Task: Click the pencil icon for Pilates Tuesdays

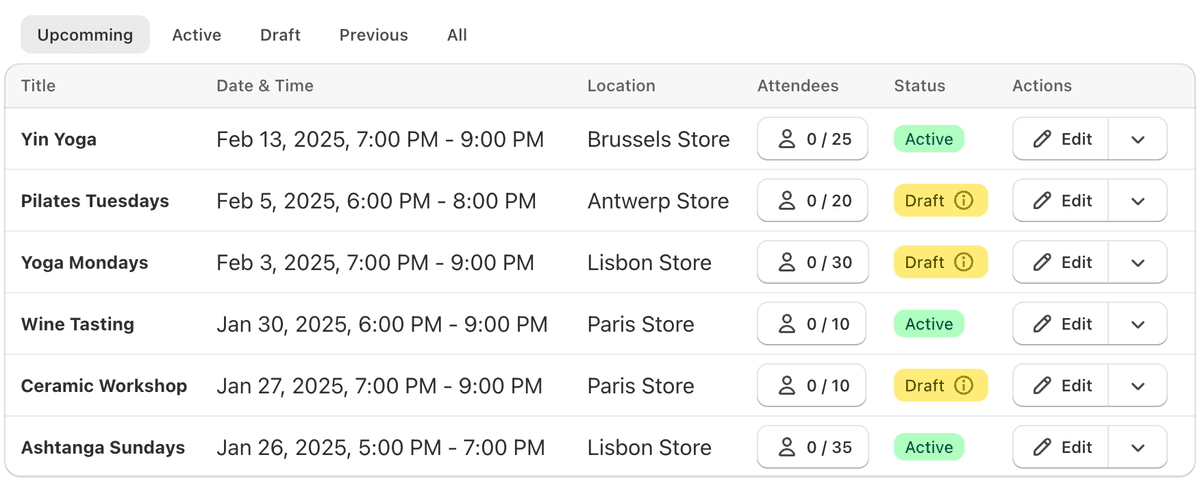Action: (1042, 201)
